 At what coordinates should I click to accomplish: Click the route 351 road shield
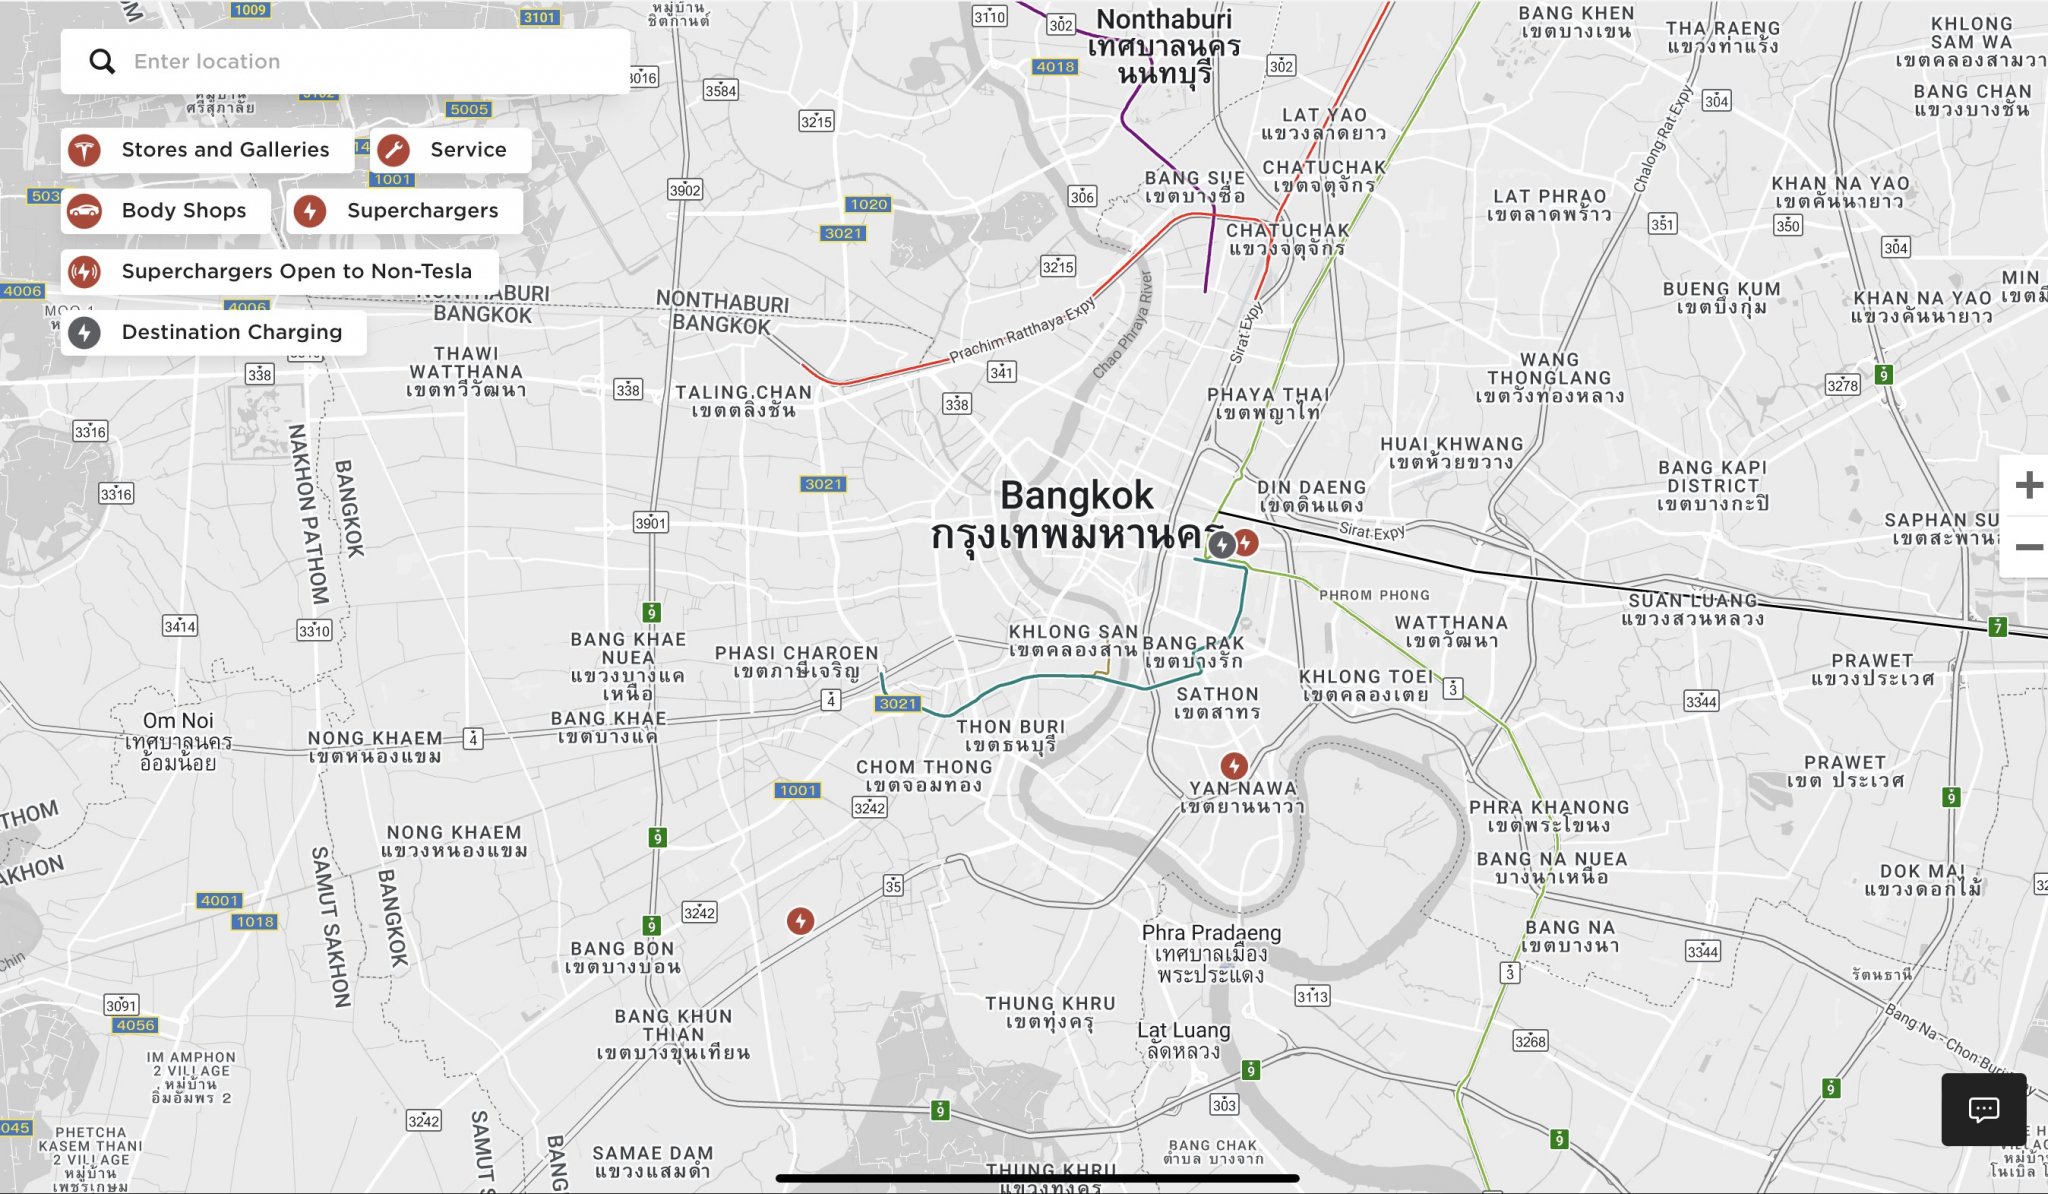pos(1662,224)
